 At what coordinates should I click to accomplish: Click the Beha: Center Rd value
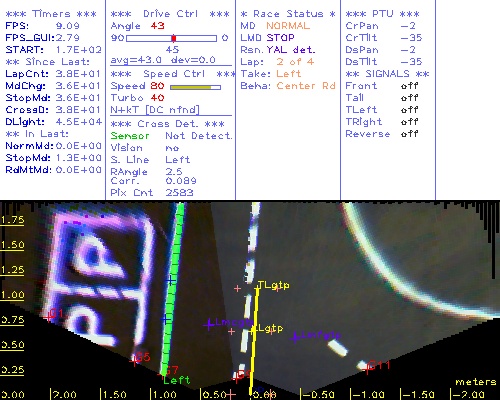(x=306, y=86)
